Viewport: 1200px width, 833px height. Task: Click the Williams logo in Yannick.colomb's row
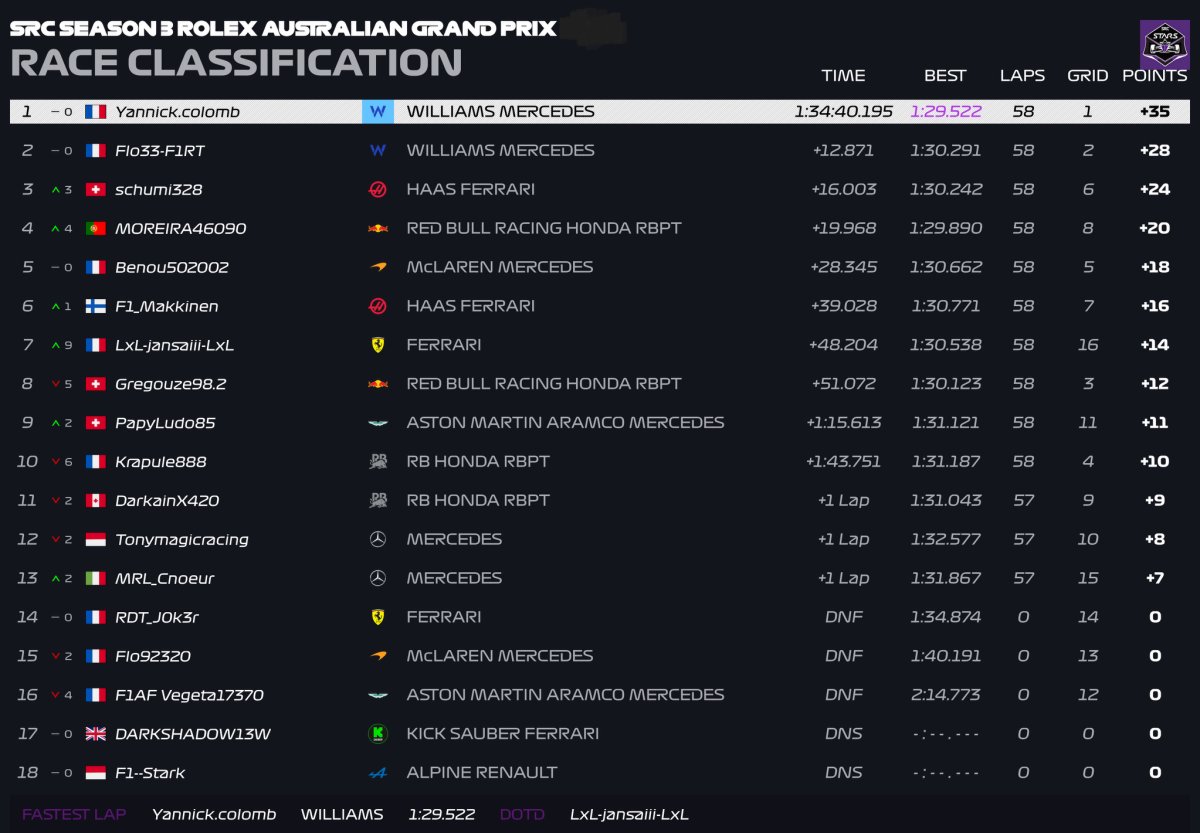377,112
